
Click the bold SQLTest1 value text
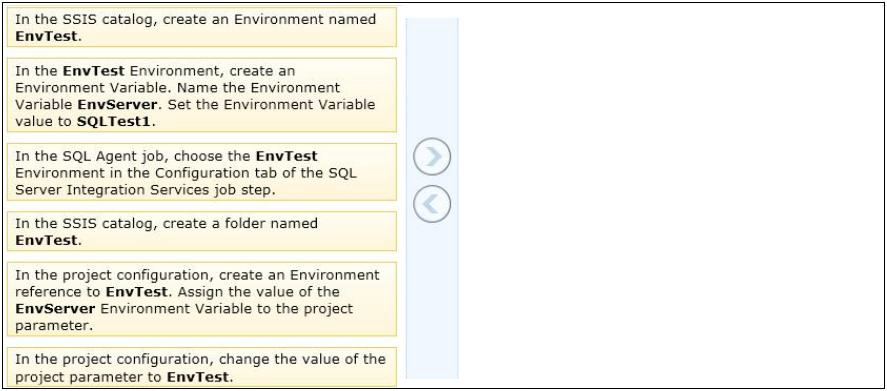[114, 121]
